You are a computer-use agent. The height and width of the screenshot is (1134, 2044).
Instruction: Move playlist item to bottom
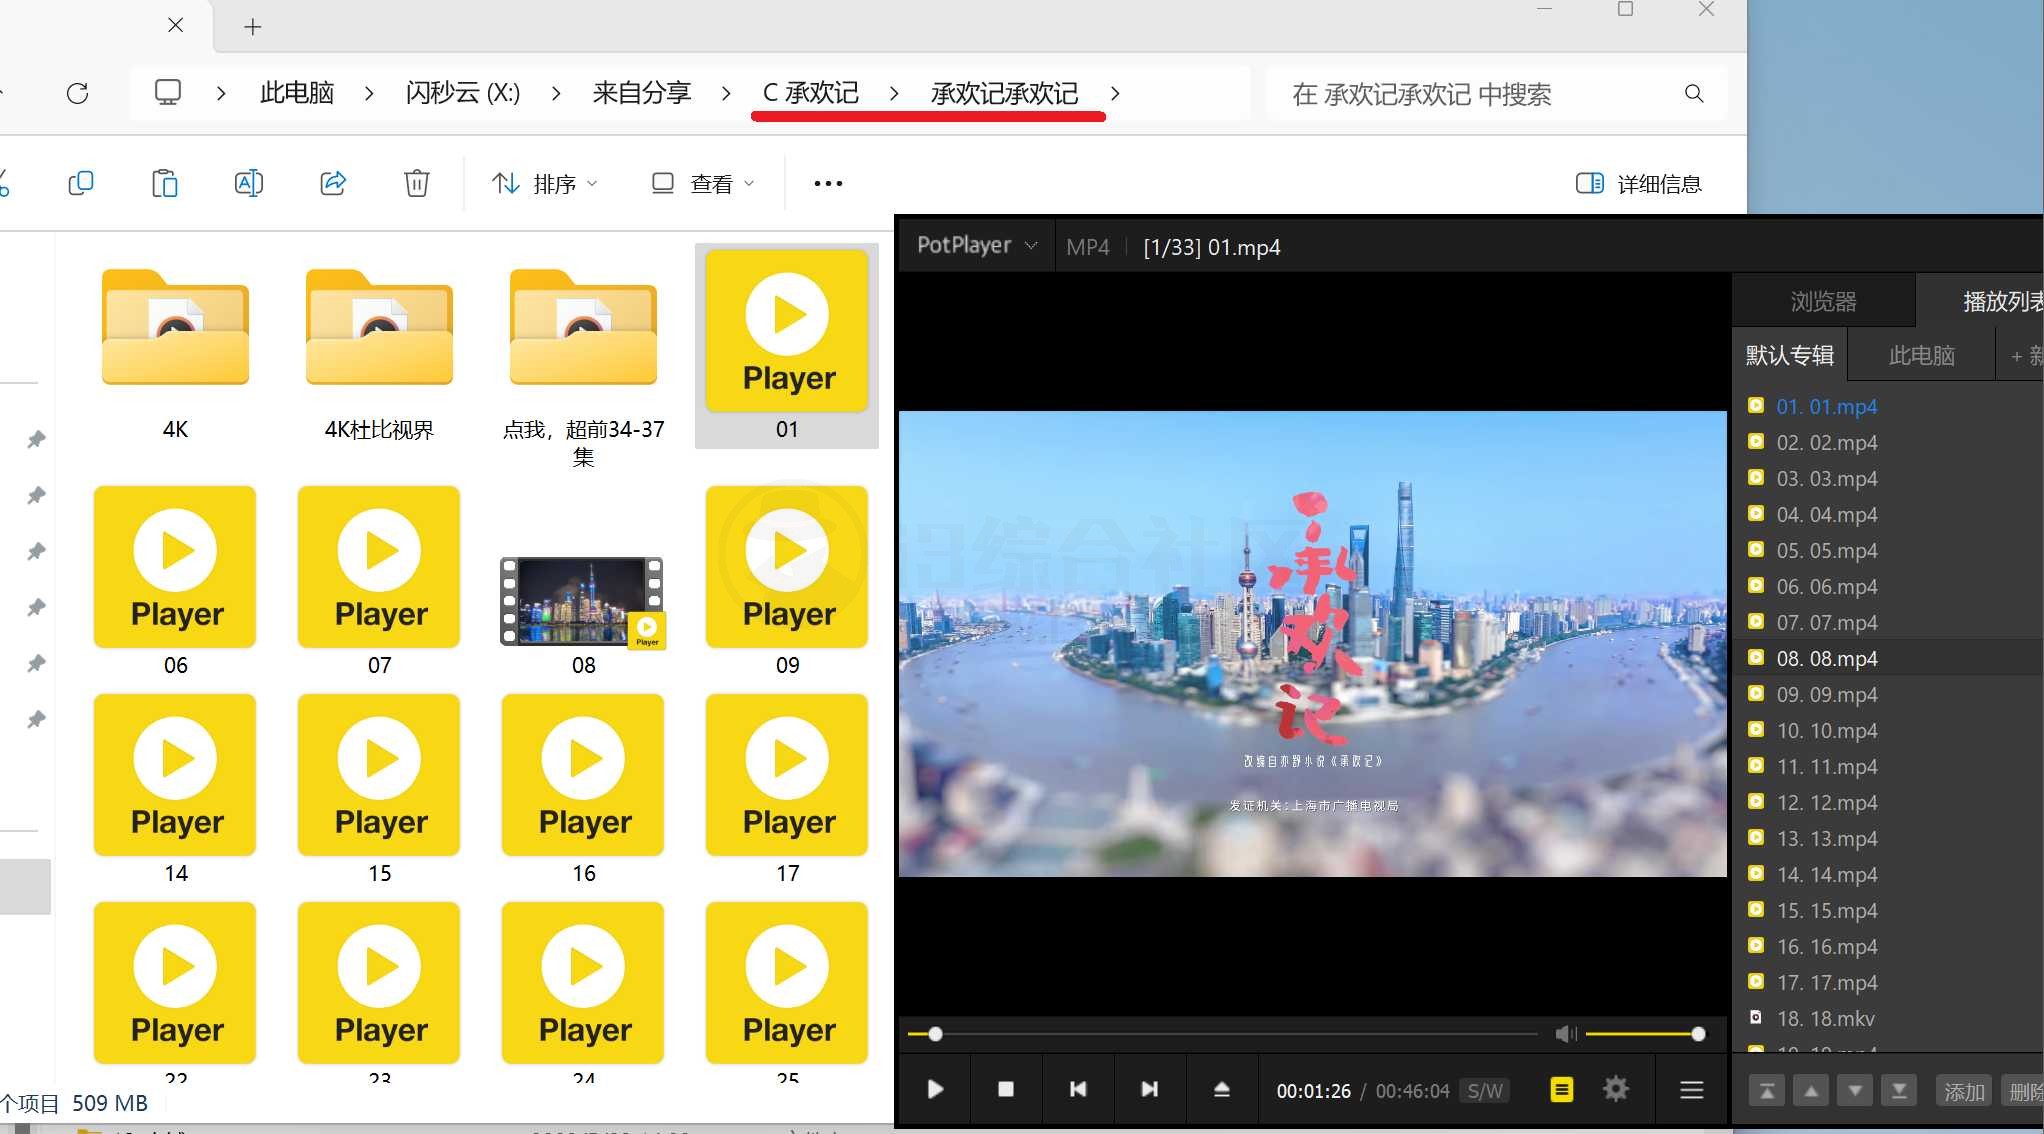click(x=1899, y=1091)
